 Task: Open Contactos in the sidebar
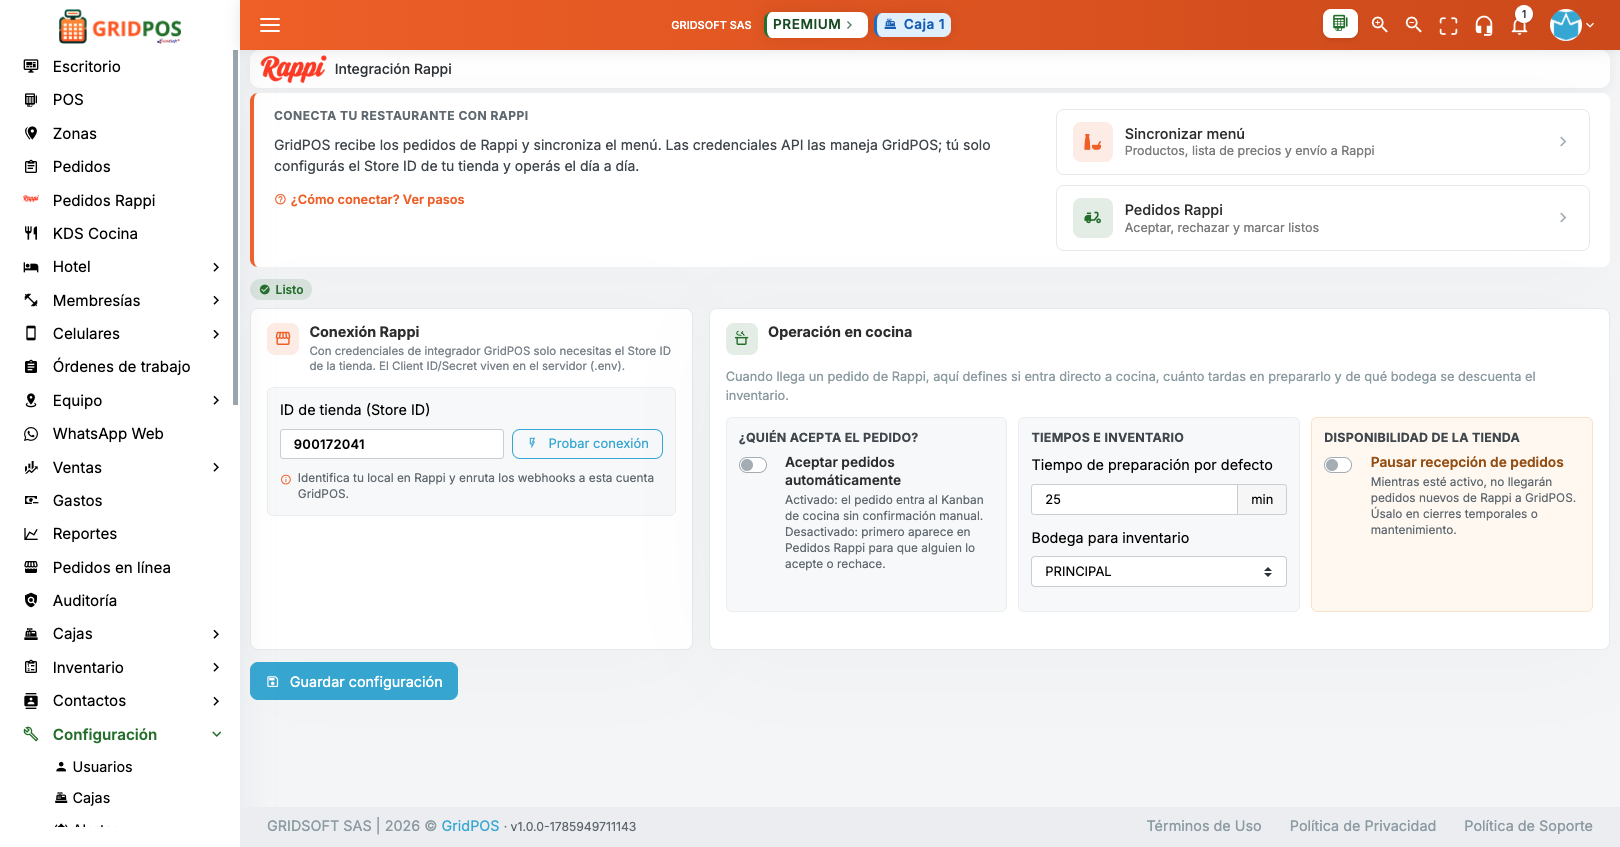tap(89, 701)
